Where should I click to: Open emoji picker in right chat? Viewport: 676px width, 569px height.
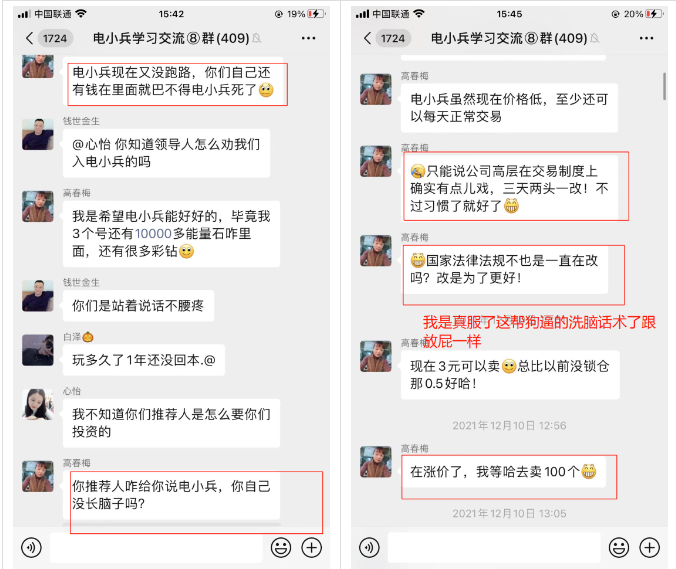pyautogui.click(x=619, y=548)
